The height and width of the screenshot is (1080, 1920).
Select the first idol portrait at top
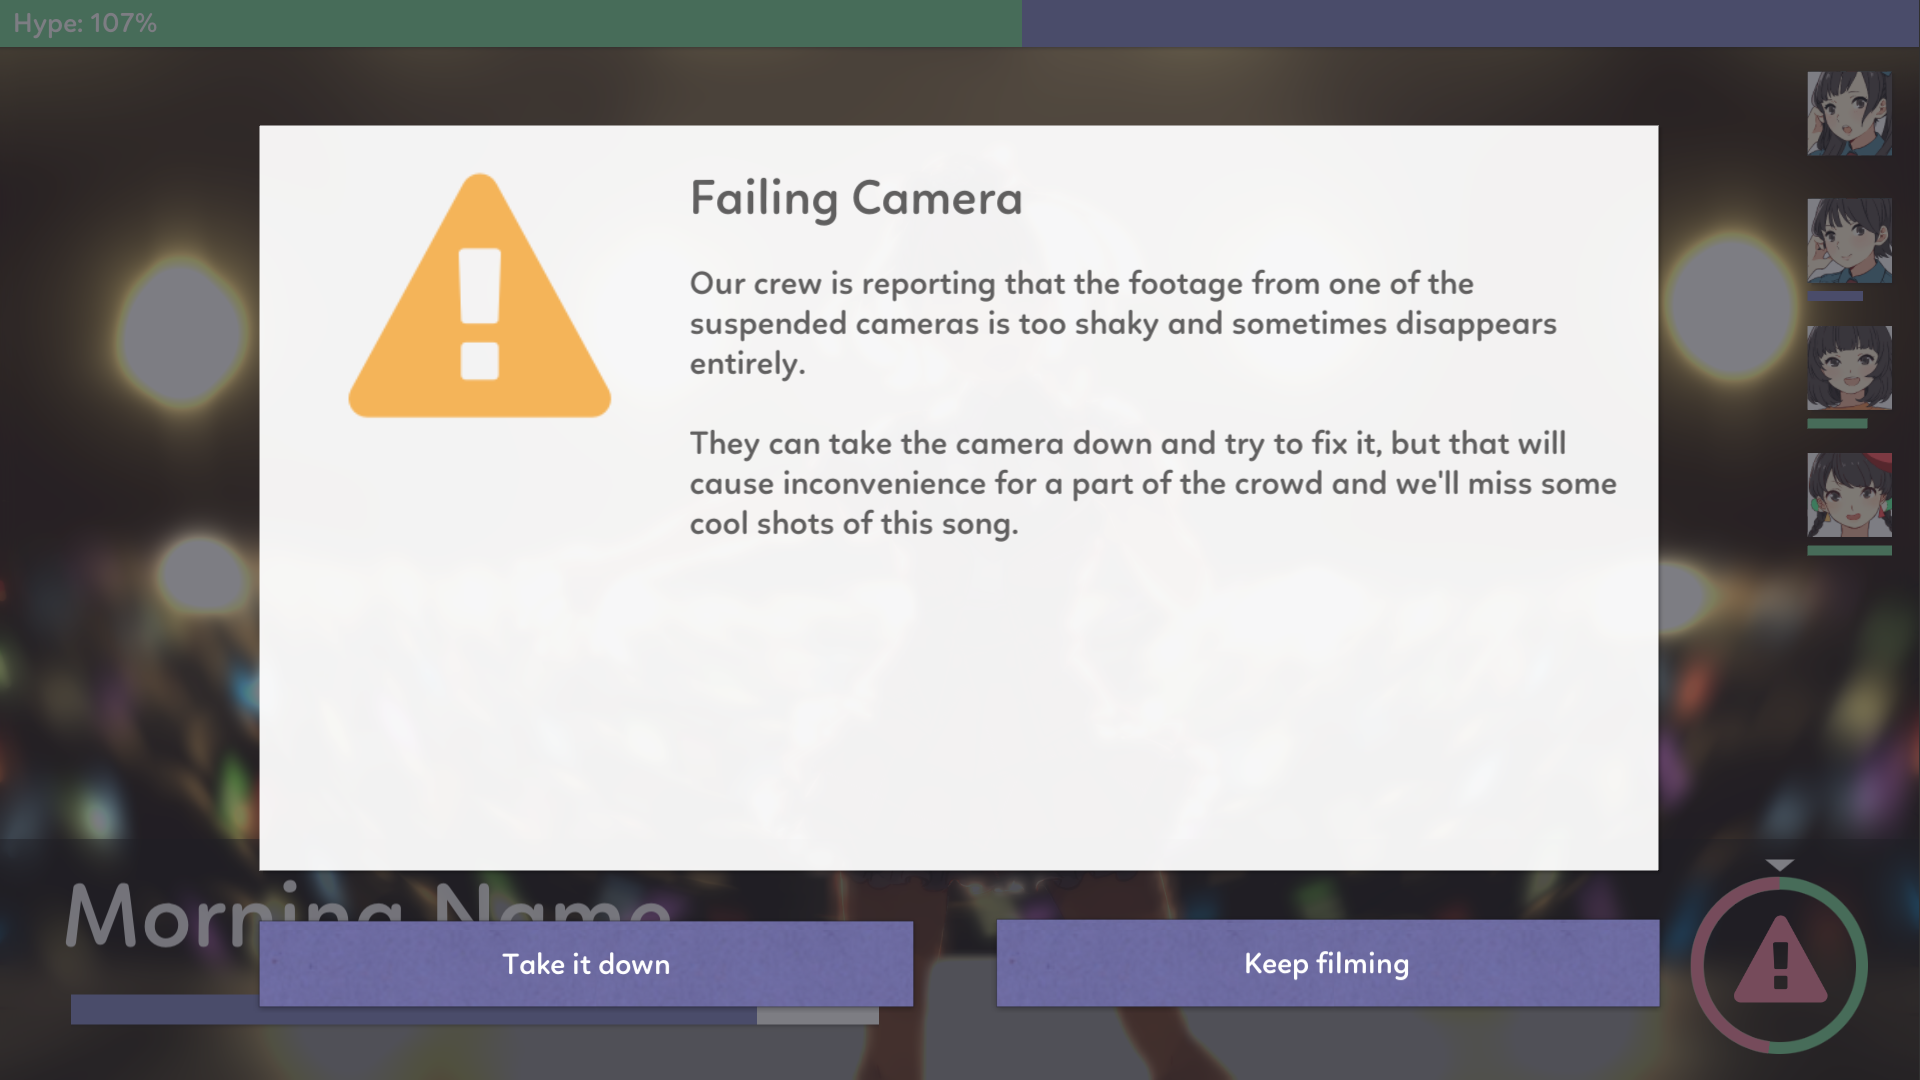coord(1849,113)
